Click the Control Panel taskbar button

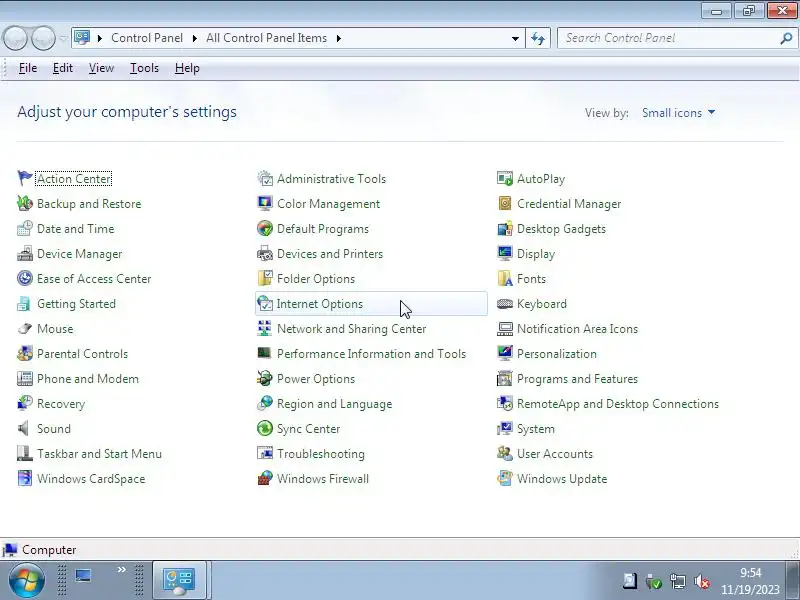179,580
